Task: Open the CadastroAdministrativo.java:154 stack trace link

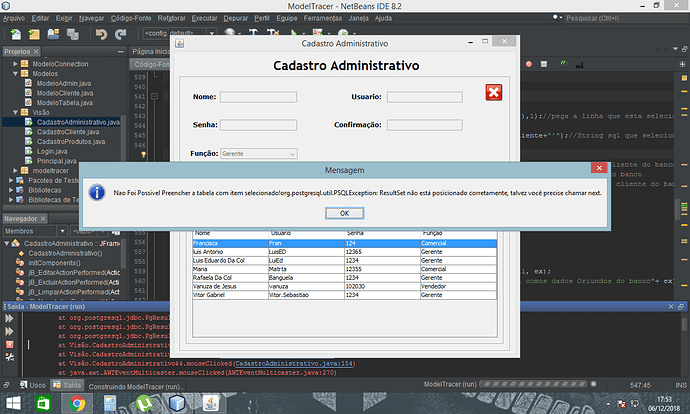Action: point(294,363)
